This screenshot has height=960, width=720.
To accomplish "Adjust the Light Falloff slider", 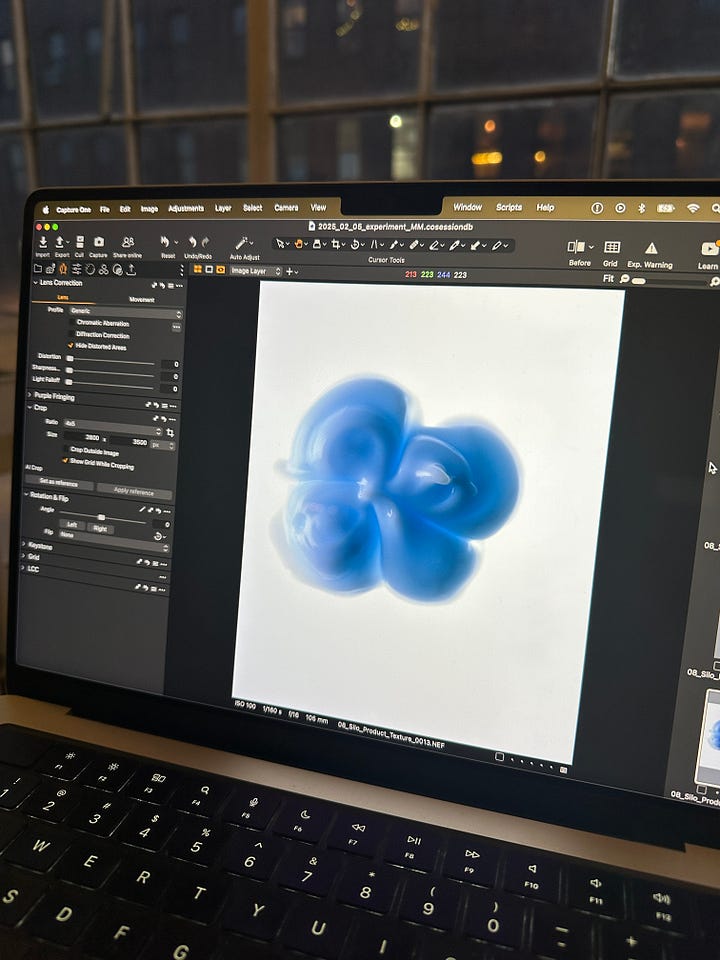I will point(110,384).
